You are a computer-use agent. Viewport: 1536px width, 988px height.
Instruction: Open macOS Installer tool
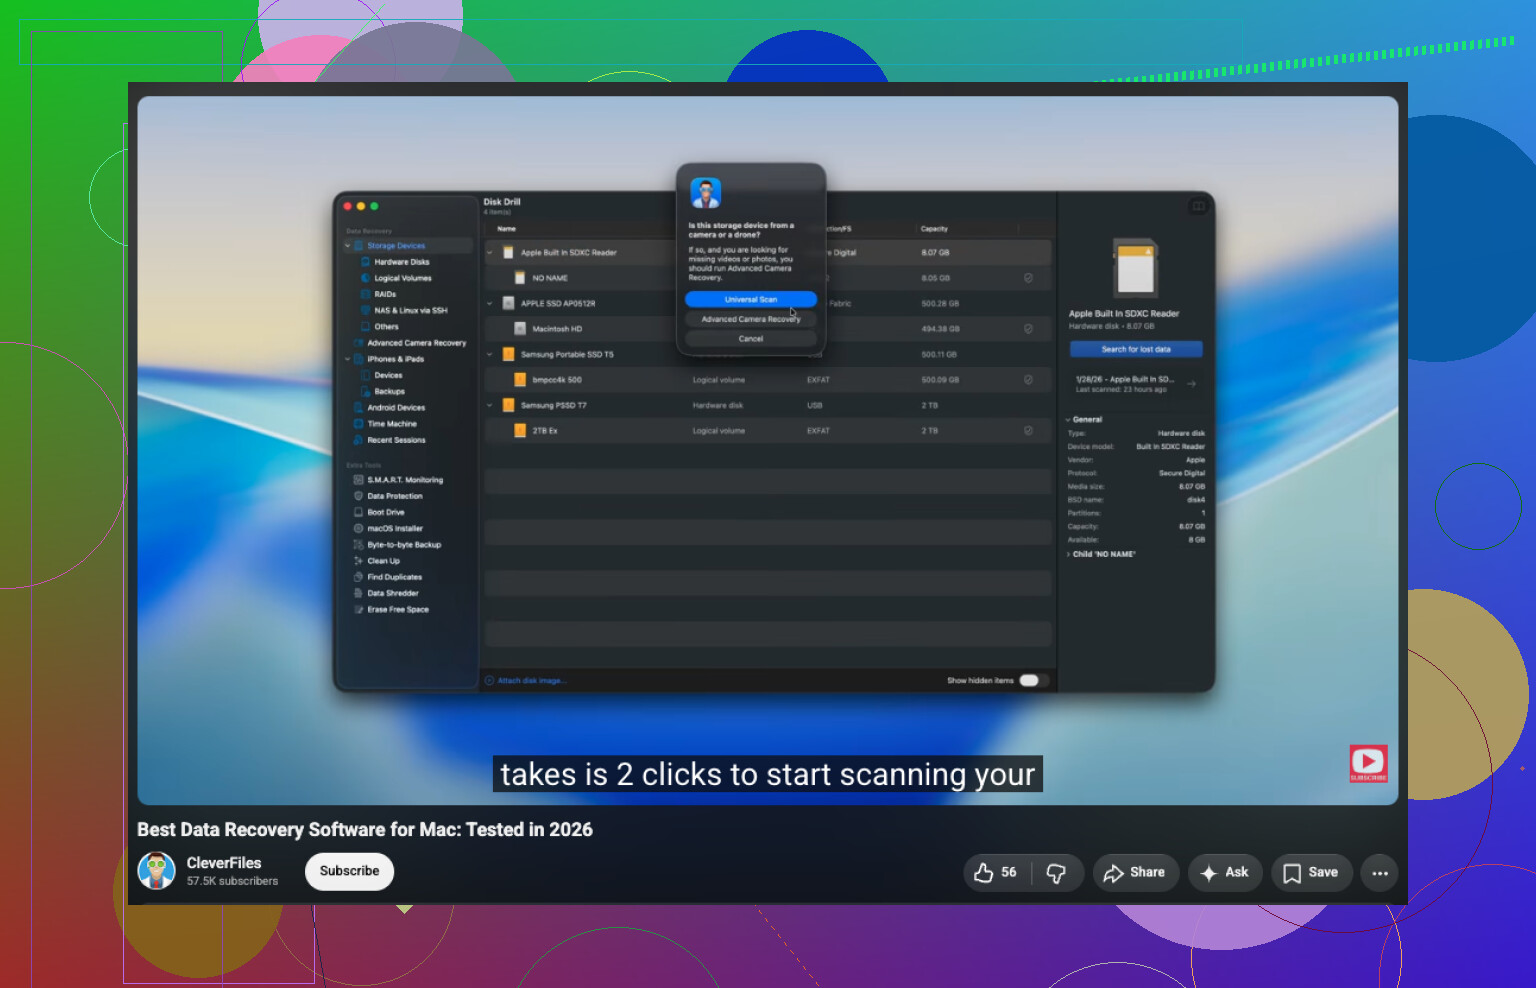coord(394,528)
